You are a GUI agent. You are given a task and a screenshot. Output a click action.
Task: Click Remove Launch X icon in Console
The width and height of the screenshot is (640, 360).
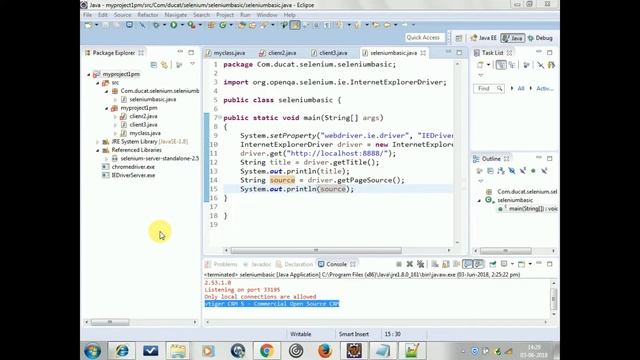click(x=410, y=264)
